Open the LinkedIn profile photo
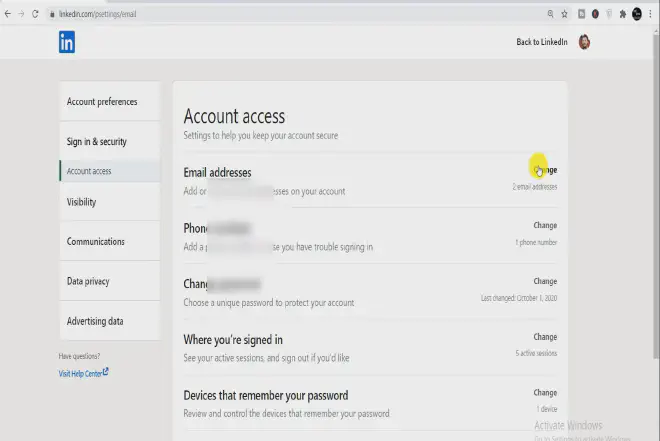The width and height of the screenshot is (660, 441). pyautogui.click(x=584, y=42)
